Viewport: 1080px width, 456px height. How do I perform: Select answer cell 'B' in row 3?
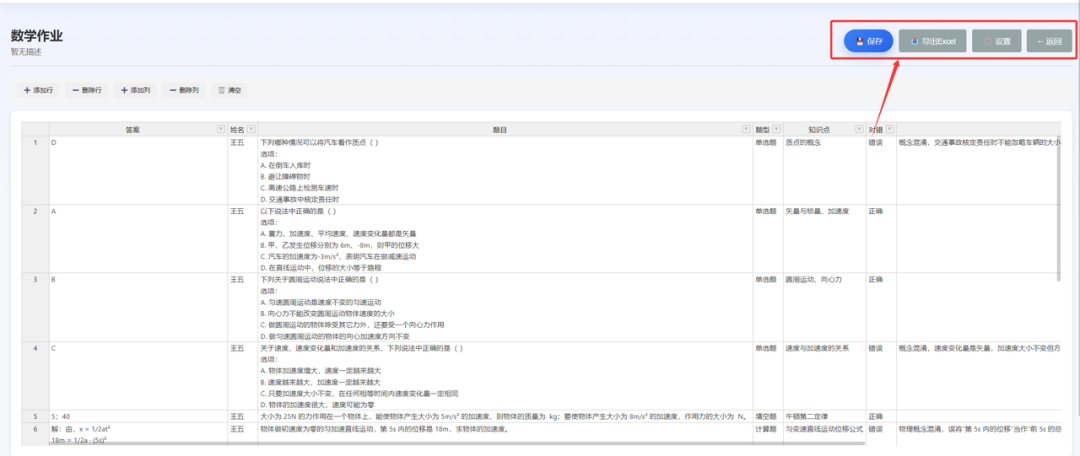[138, 307]
